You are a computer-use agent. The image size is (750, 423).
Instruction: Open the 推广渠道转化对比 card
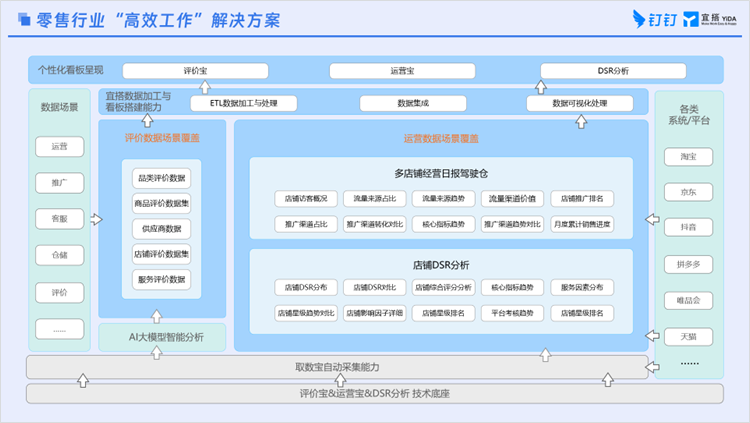(x=375, y=224)
